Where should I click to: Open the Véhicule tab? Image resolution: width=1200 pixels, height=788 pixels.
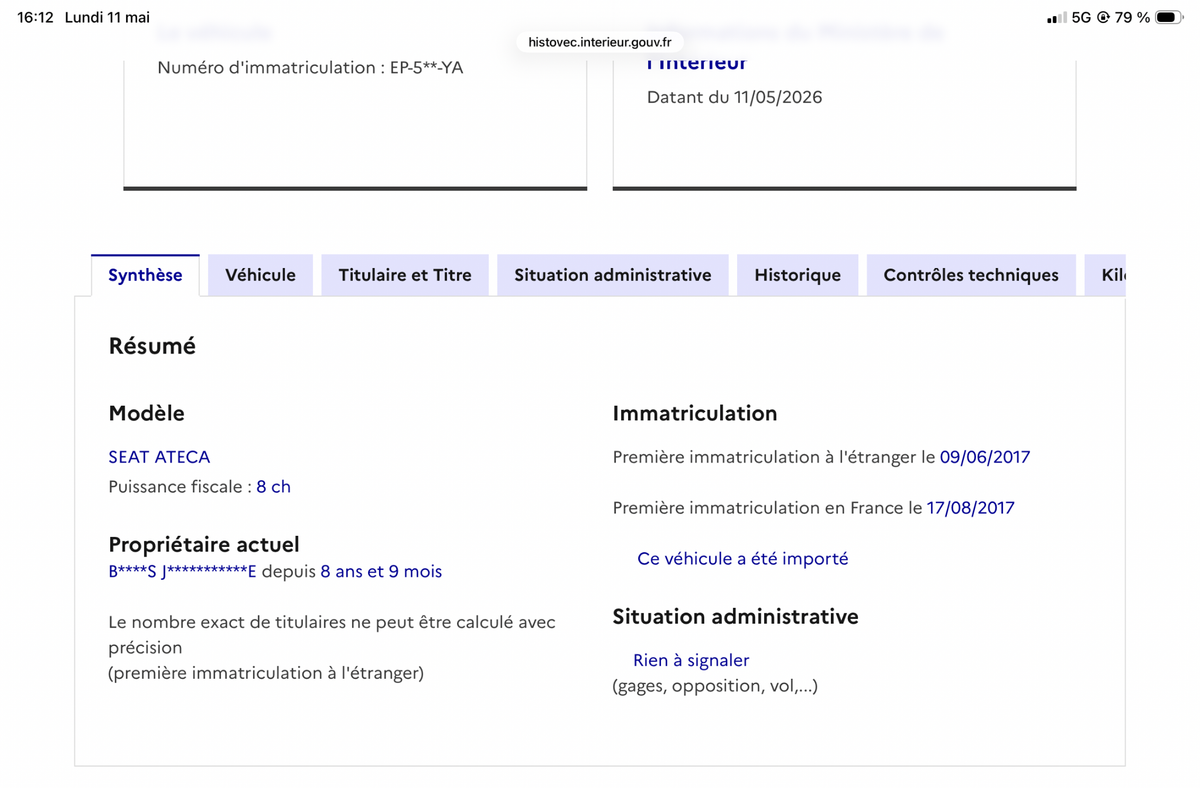260,275
